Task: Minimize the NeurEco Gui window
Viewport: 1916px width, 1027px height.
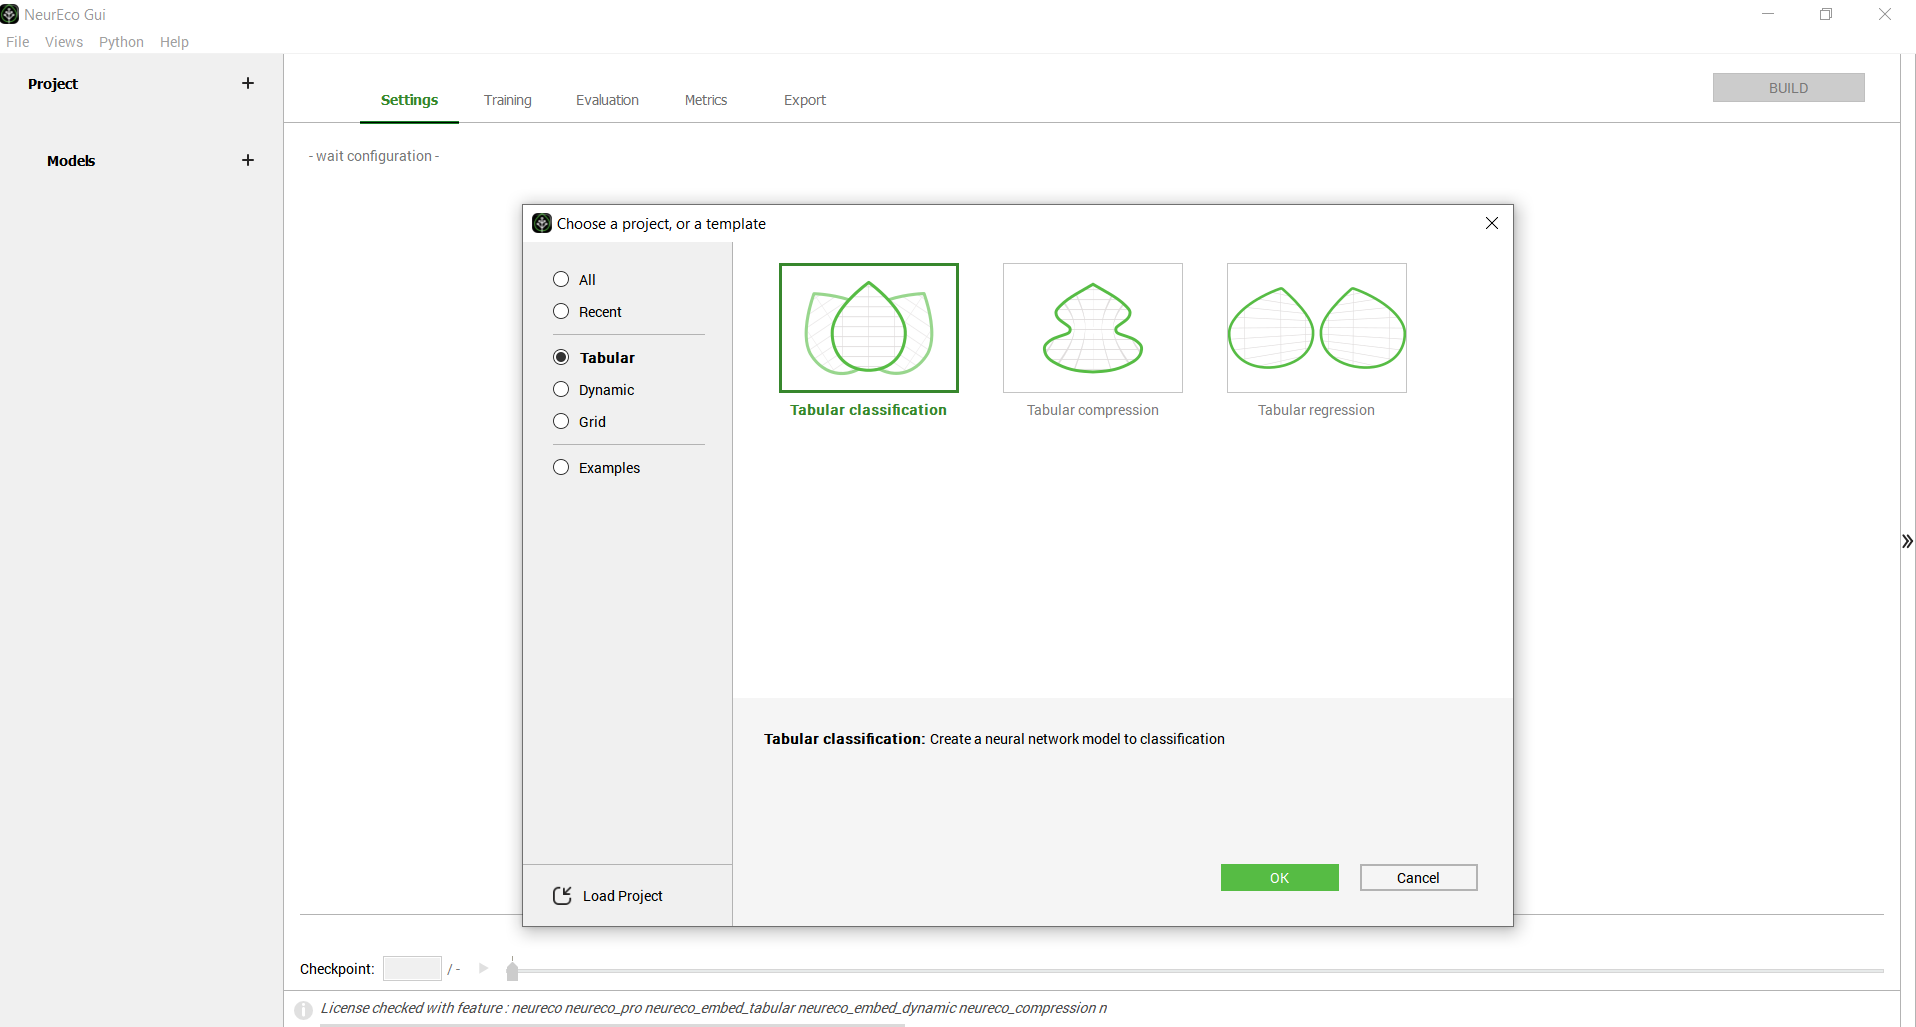Action: [x=1768, y=14]
